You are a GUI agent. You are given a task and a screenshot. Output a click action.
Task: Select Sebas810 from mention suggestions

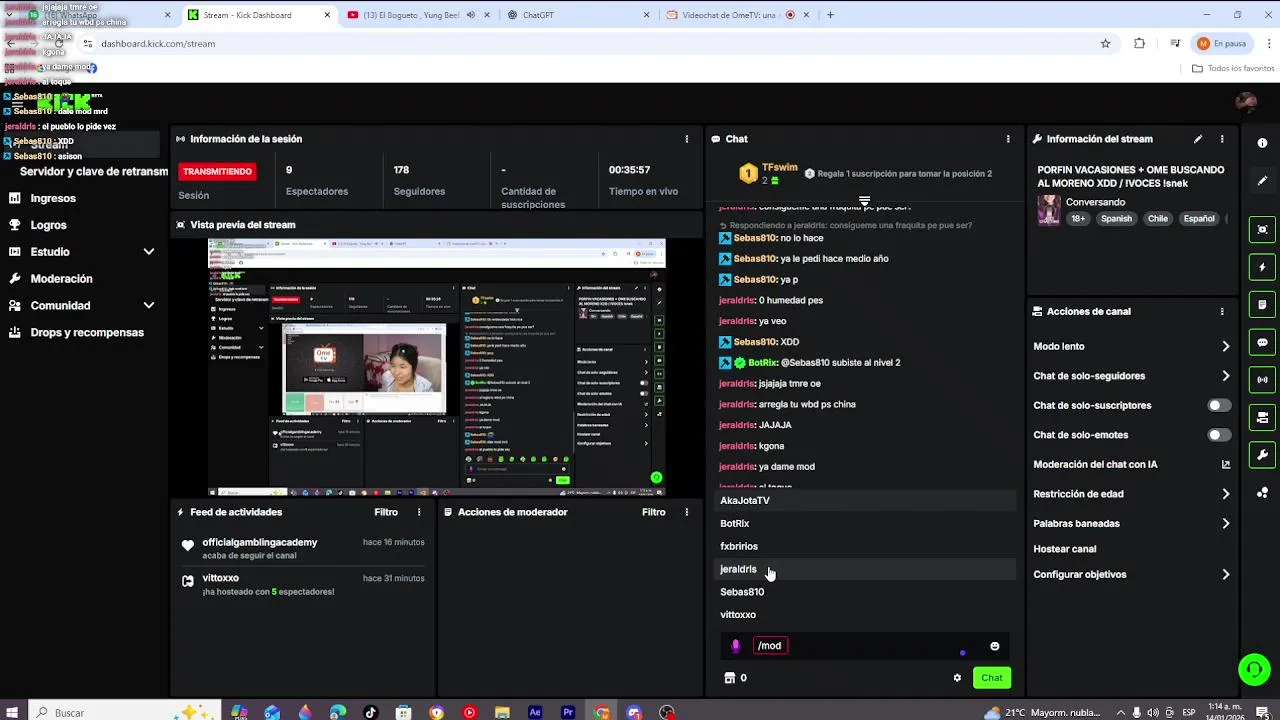[865, 592]
